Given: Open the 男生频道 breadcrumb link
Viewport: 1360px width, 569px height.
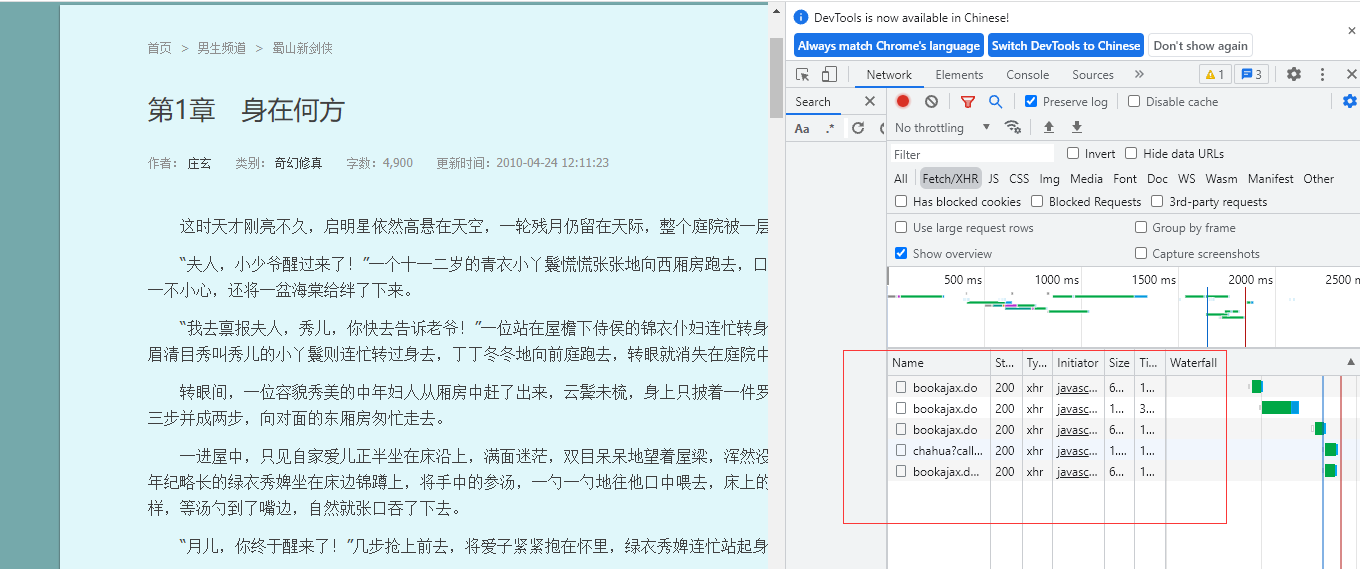Looking at the screenshot, I should [221, 48].
